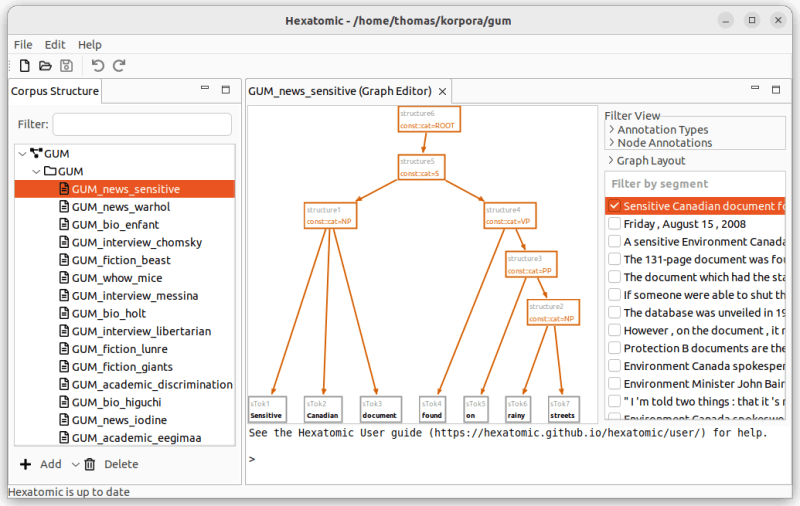Close the GUM_news_sensitive editor tab

click(442, 91)
